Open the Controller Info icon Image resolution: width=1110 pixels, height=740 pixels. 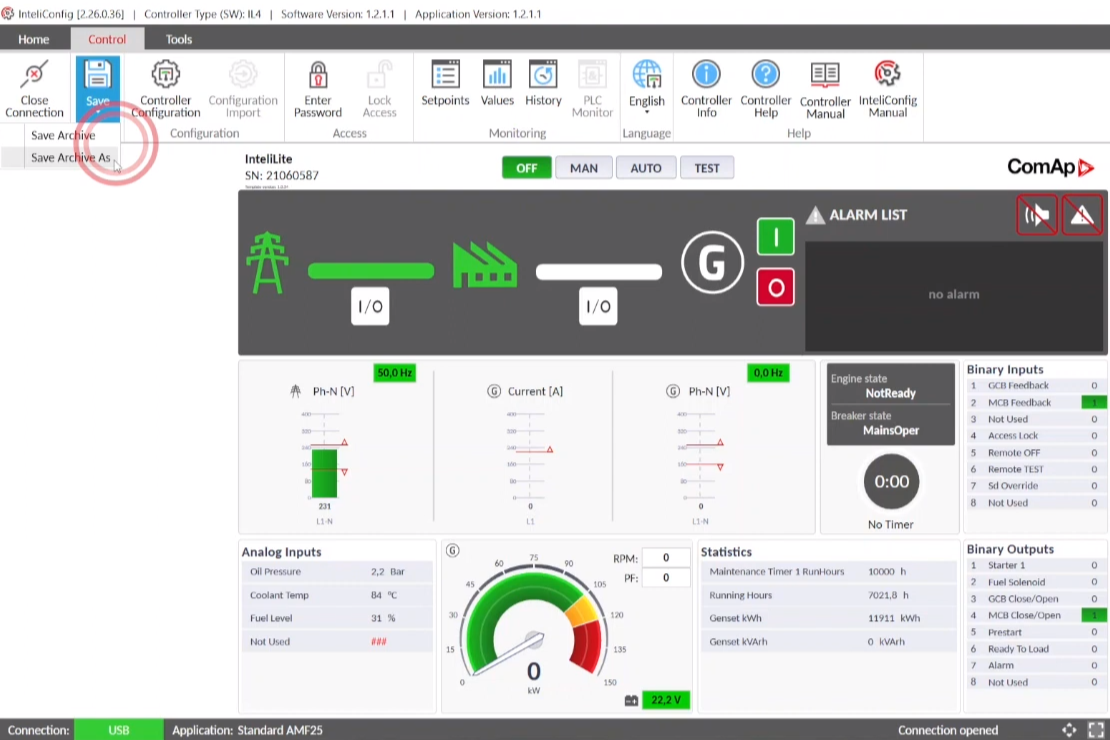click(x=706, y=76)
